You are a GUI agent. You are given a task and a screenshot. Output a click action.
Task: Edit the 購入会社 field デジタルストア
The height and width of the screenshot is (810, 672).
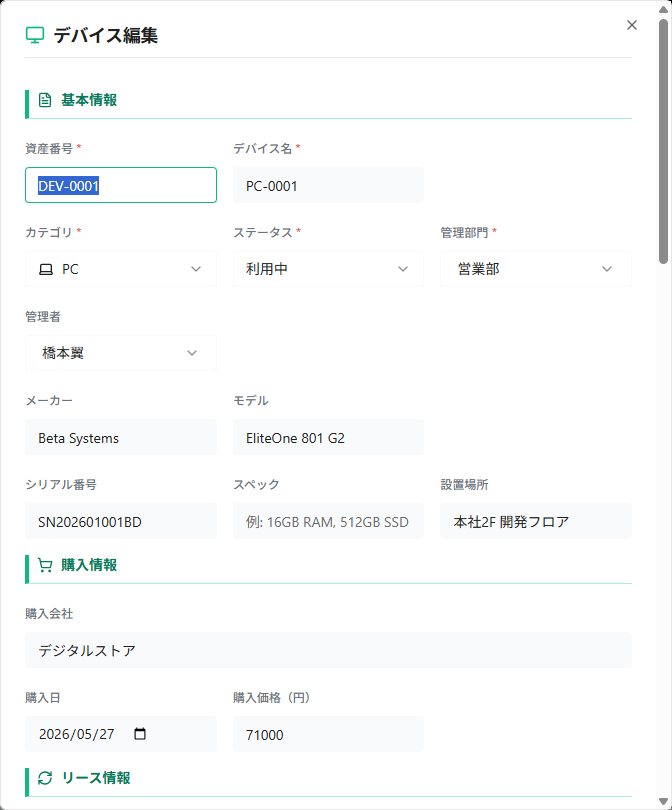click(x=328, y=650)
